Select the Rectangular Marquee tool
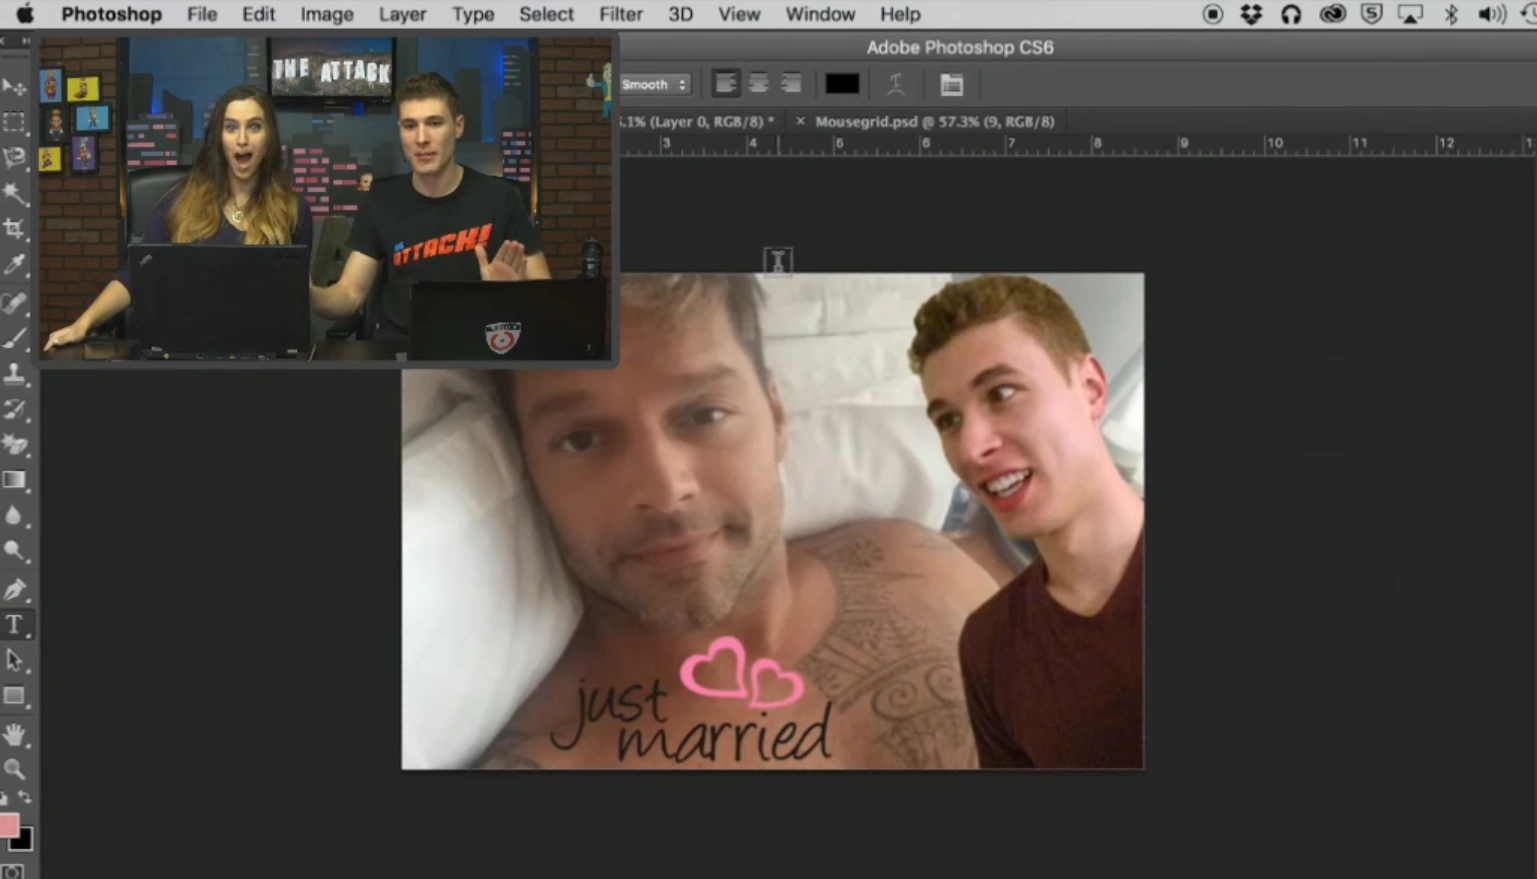 click(14, 122)
